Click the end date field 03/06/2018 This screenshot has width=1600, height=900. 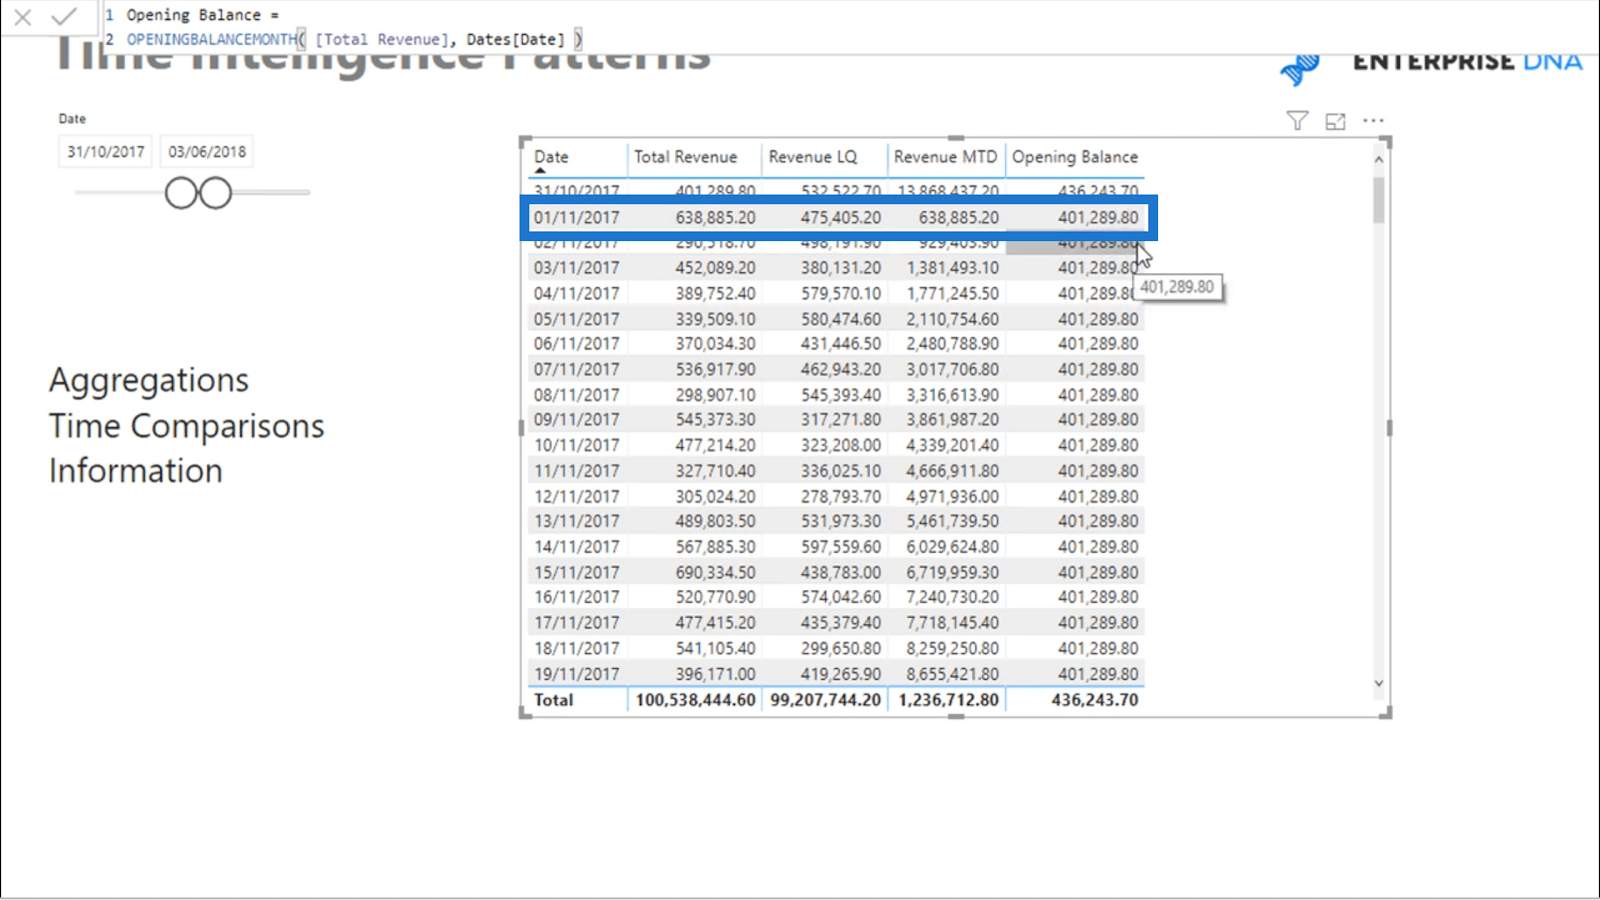[x=207, y=152]
